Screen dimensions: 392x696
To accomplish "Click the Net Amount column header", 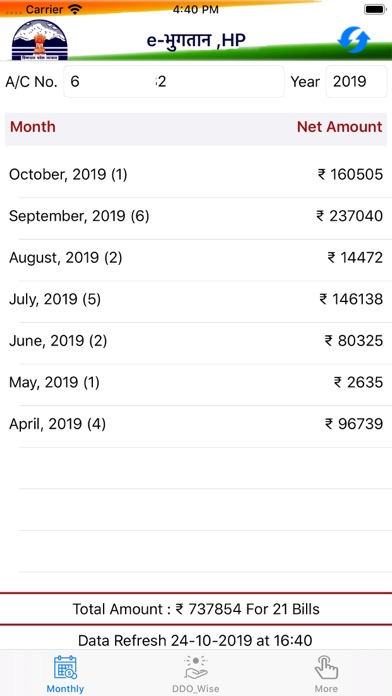I will tap(339, 127).
